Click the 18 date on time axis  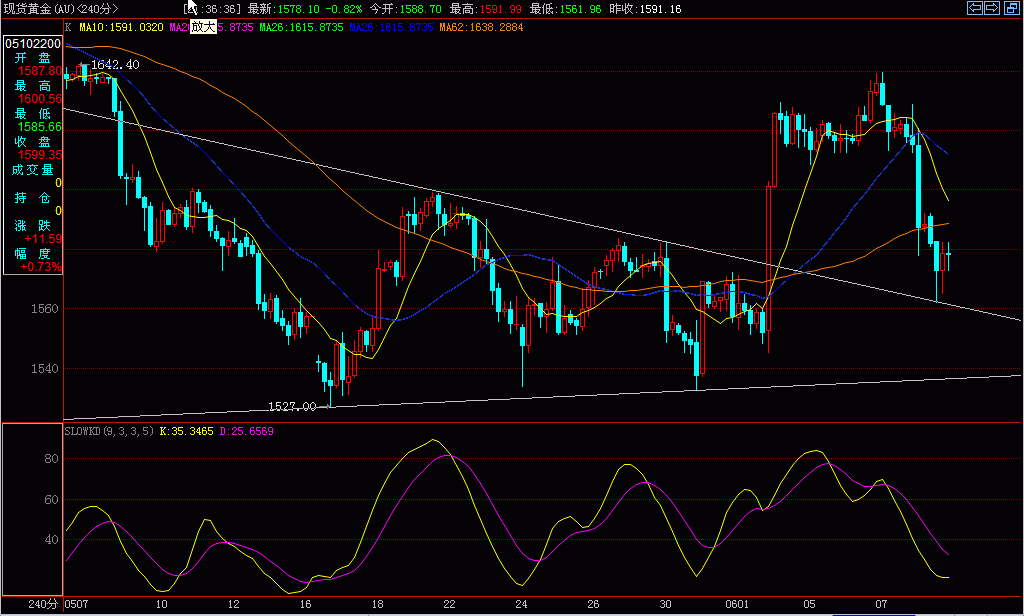coord(377,604)
